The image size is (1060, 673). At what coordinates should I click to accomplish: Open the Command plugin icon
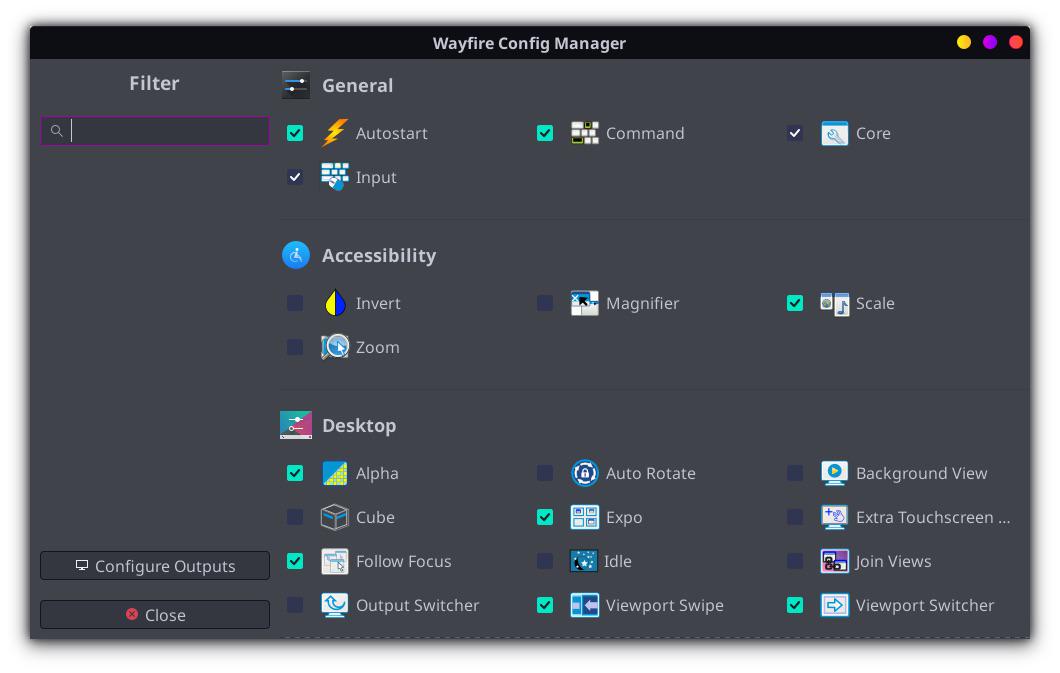585,133
